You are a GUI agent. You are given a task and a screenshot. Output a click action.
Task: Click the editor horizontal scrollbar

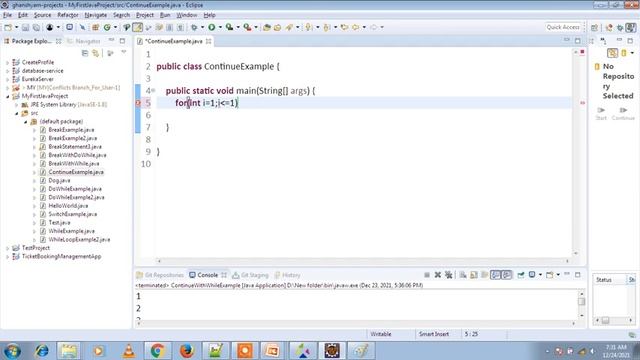tap(363, 261)
